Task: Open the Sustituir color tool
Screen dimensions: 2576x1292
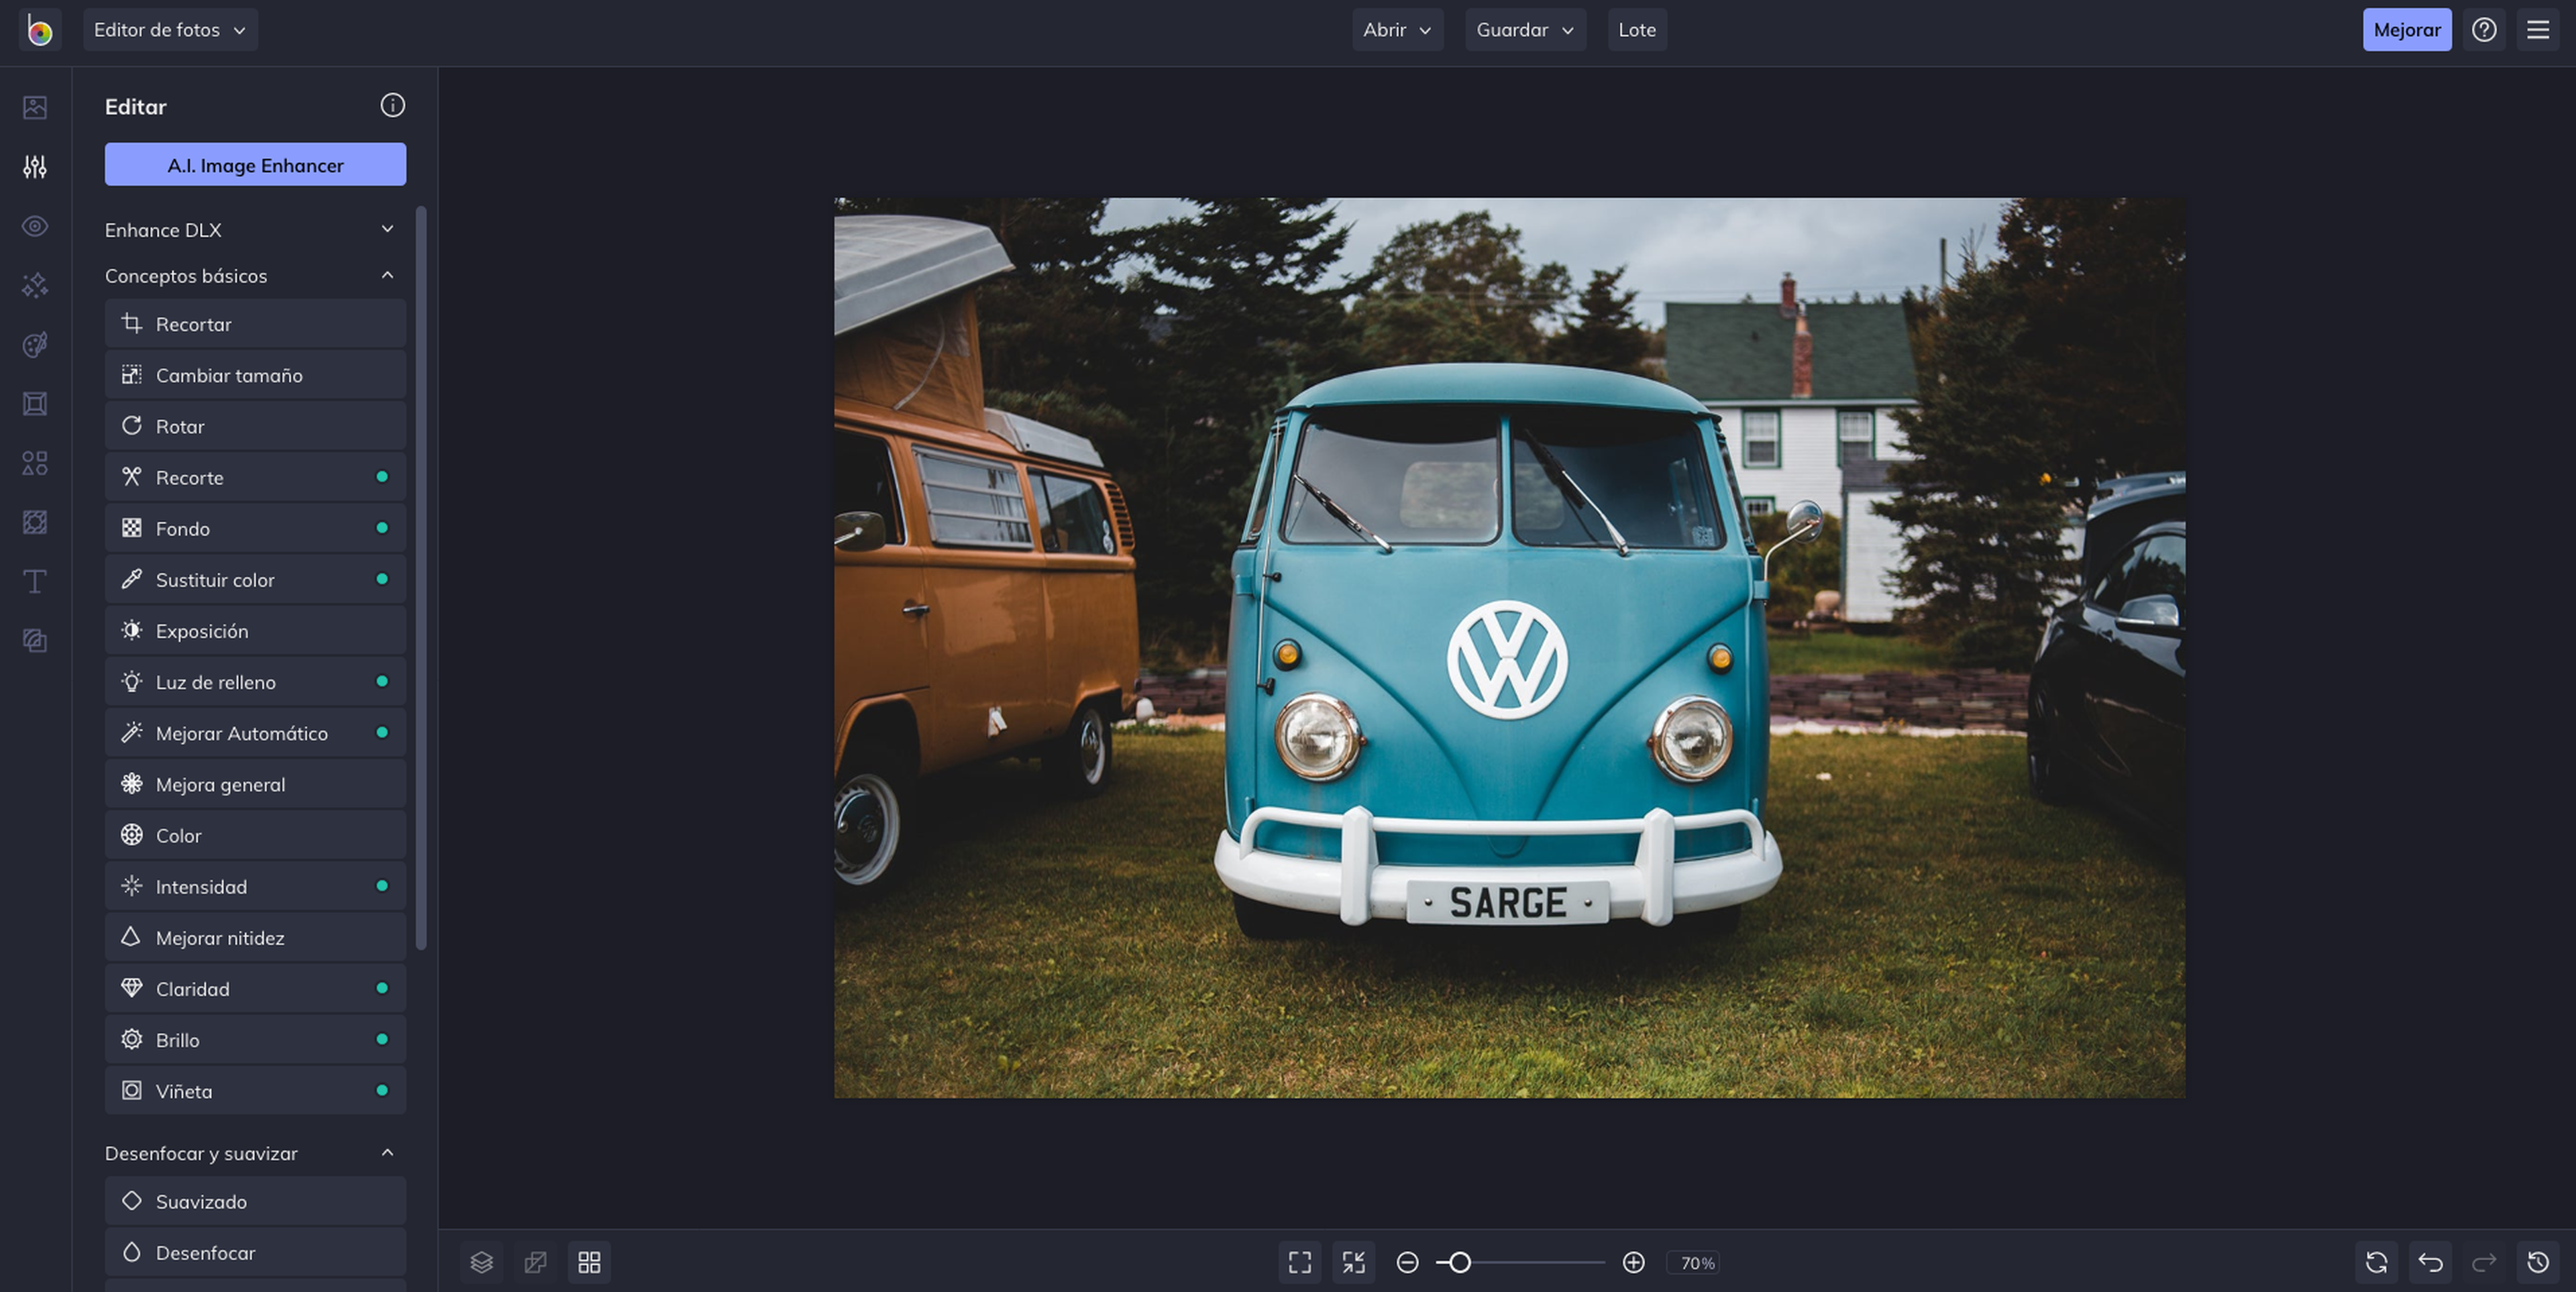Action: pos(256,578)
